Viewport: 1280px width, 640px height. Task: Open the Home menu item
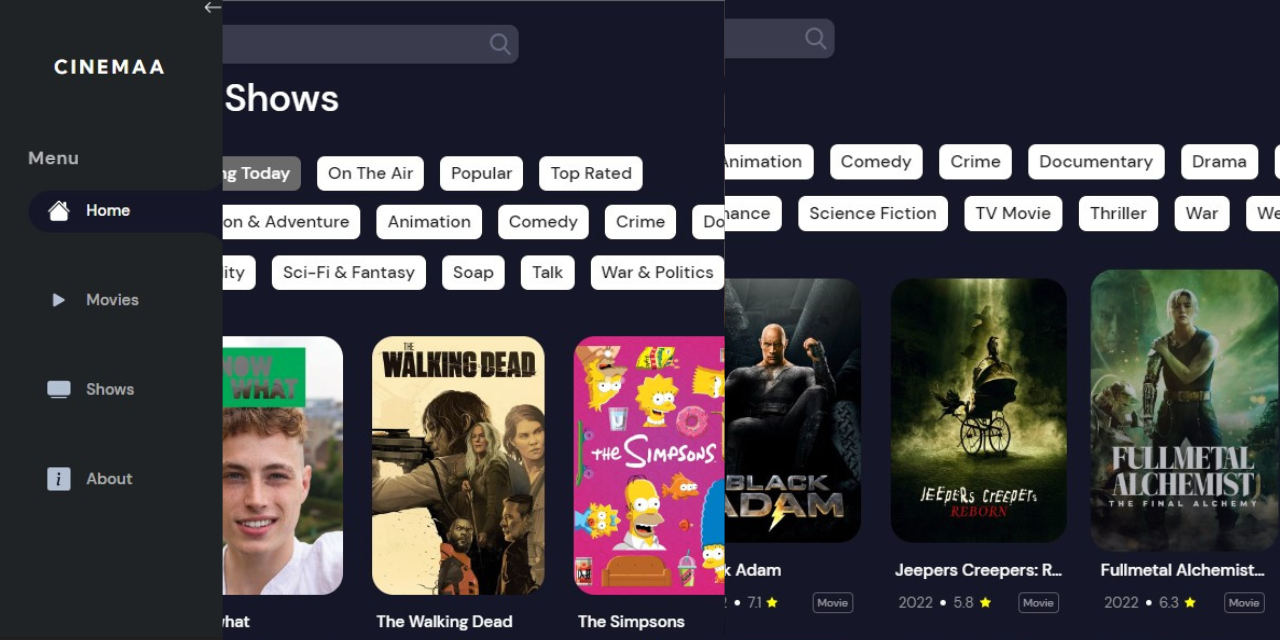126,211
